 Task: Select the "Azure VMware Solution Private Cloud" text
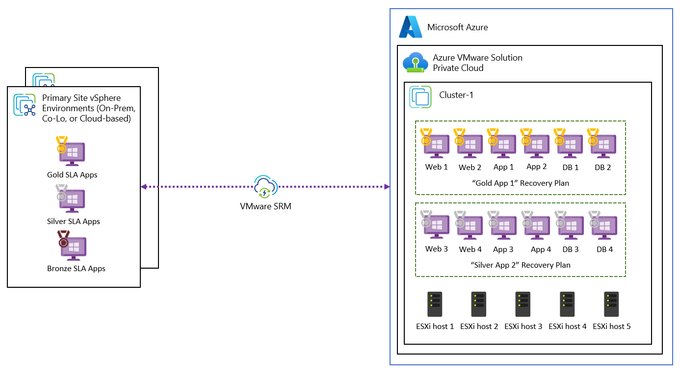tap(477, 62)
